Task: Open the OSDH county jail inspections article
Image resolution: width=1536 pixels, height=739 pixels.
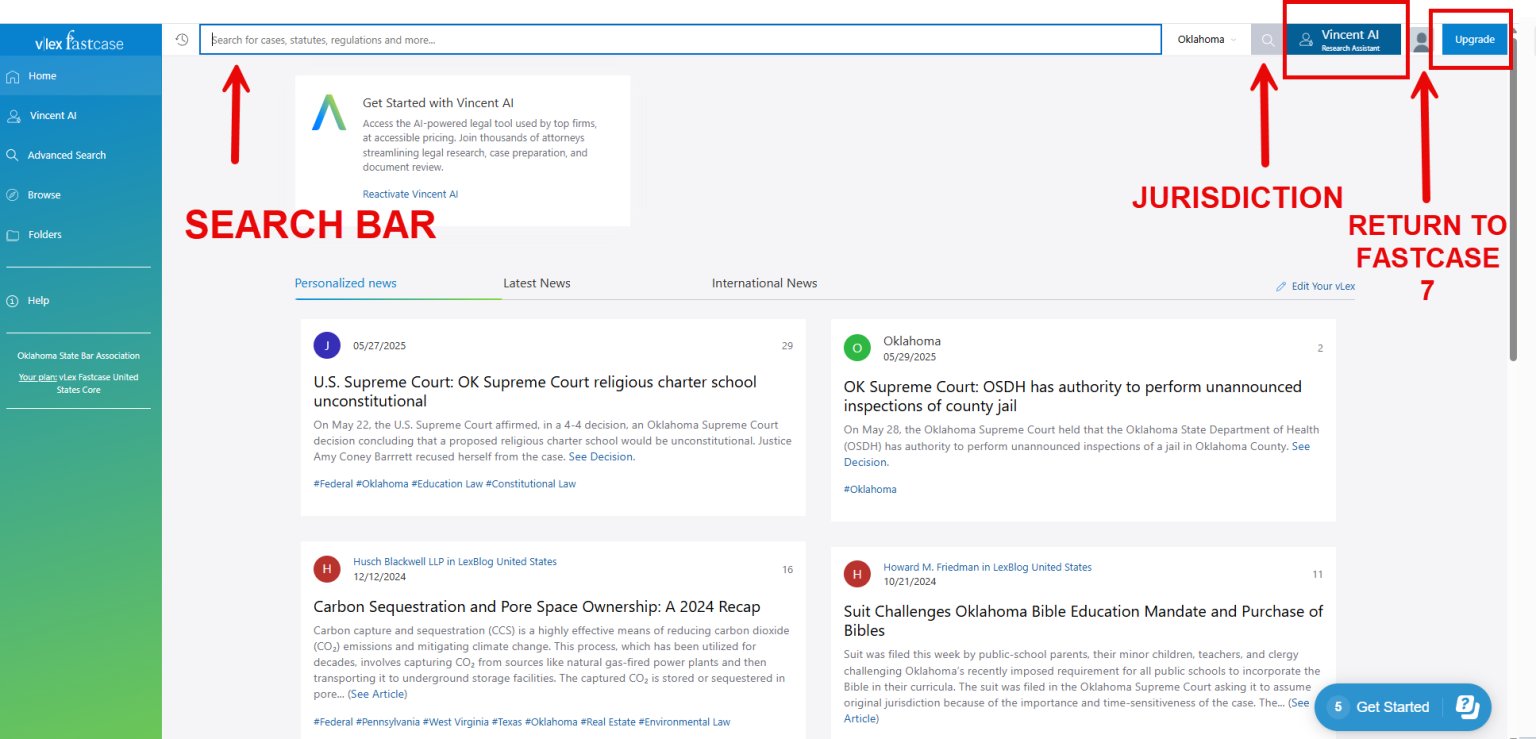Action: (x=1072, y=396)
